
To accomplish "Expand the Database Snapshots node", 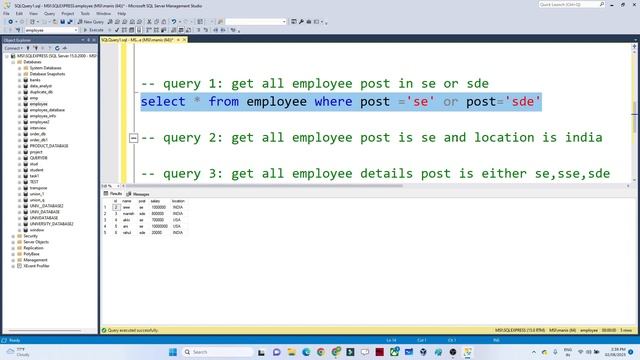I will pos(19,74).
